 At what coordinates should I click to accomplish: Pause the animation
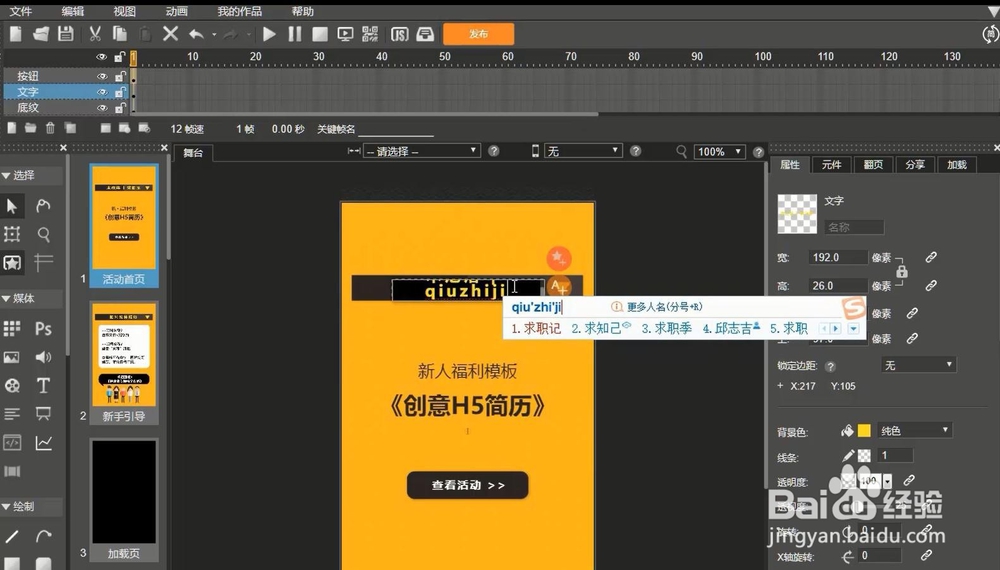[294, 34]
